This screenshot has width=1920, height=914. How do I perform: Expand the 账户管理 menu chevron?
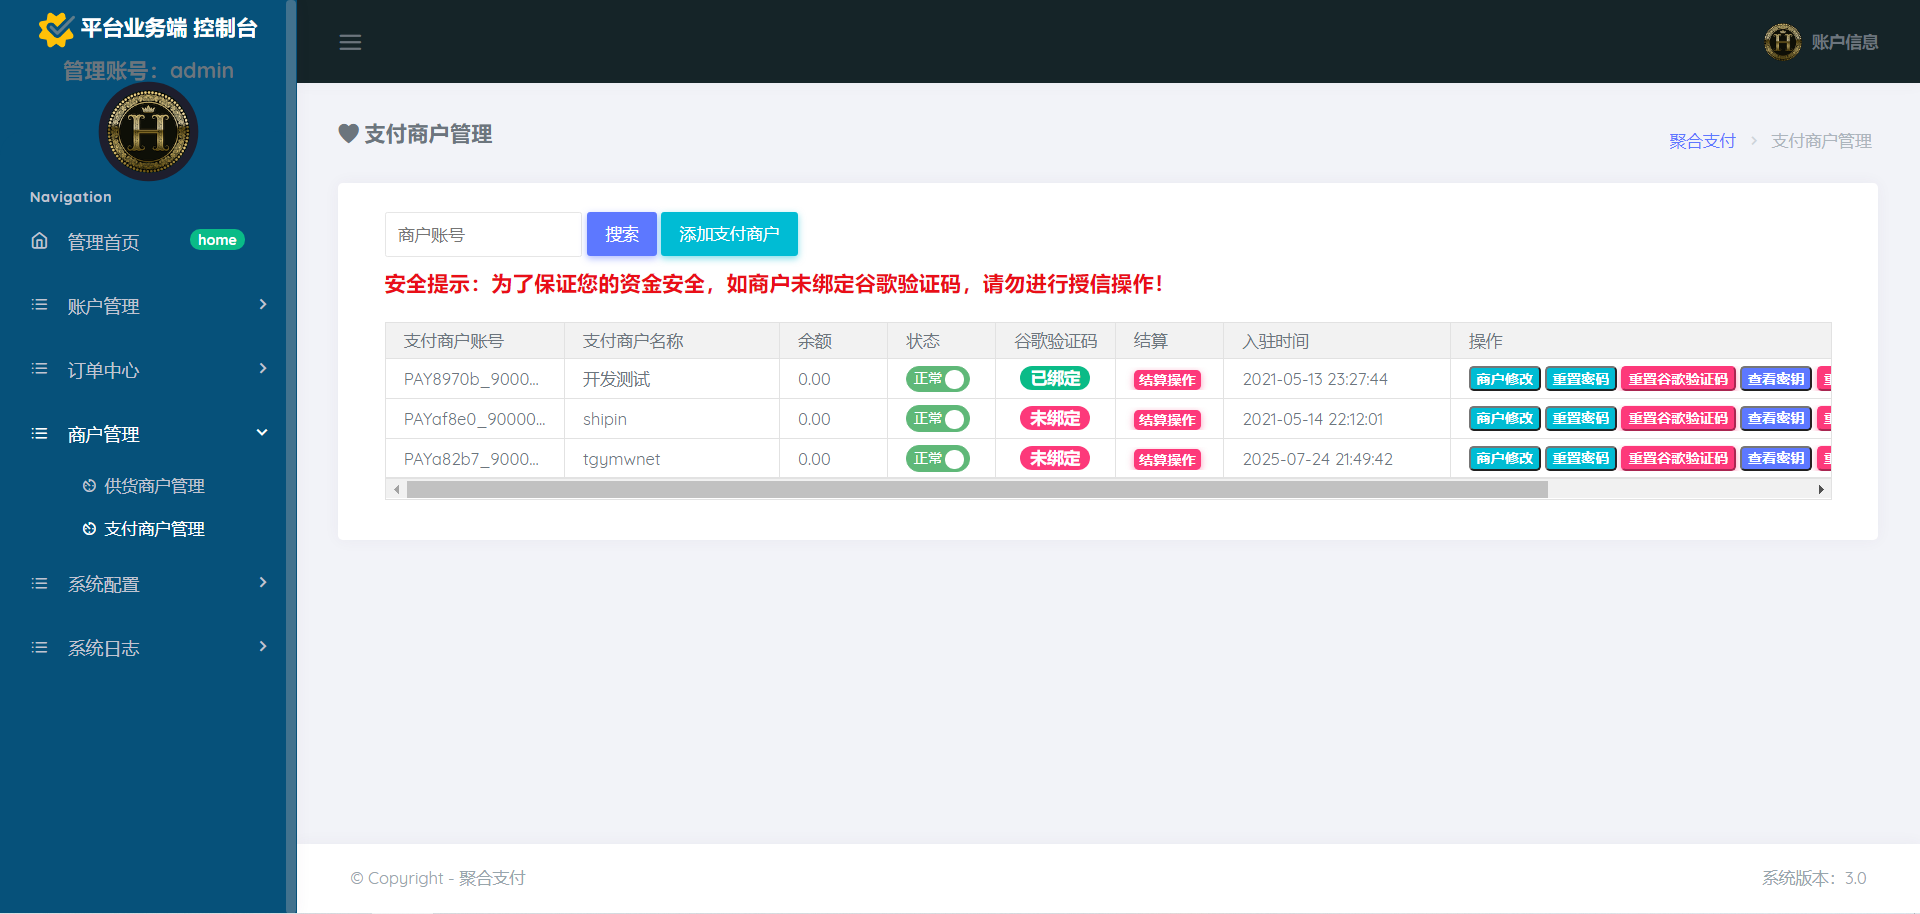coord(263,304)
